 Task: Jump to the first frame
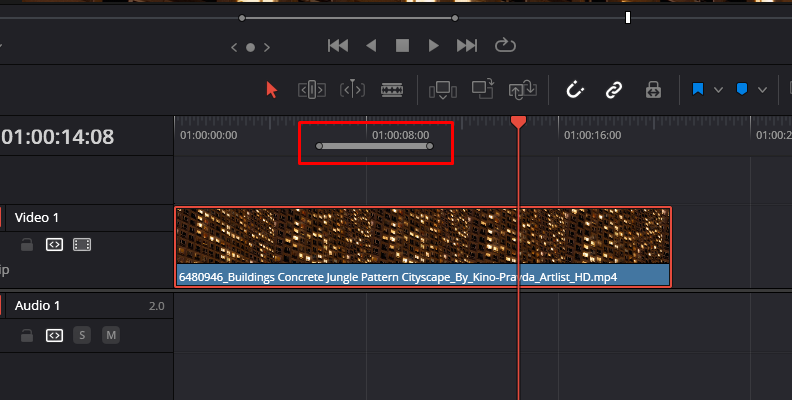tap(338, 46)
